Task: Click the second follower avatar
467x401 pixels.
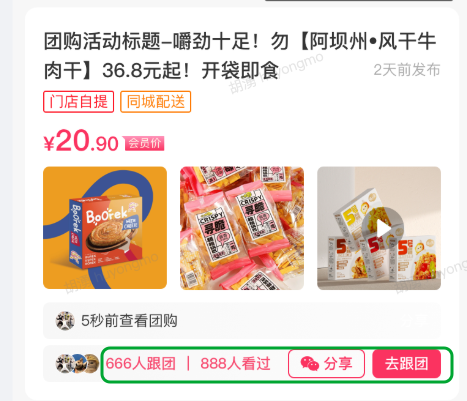Action: (x=77, y=363)
